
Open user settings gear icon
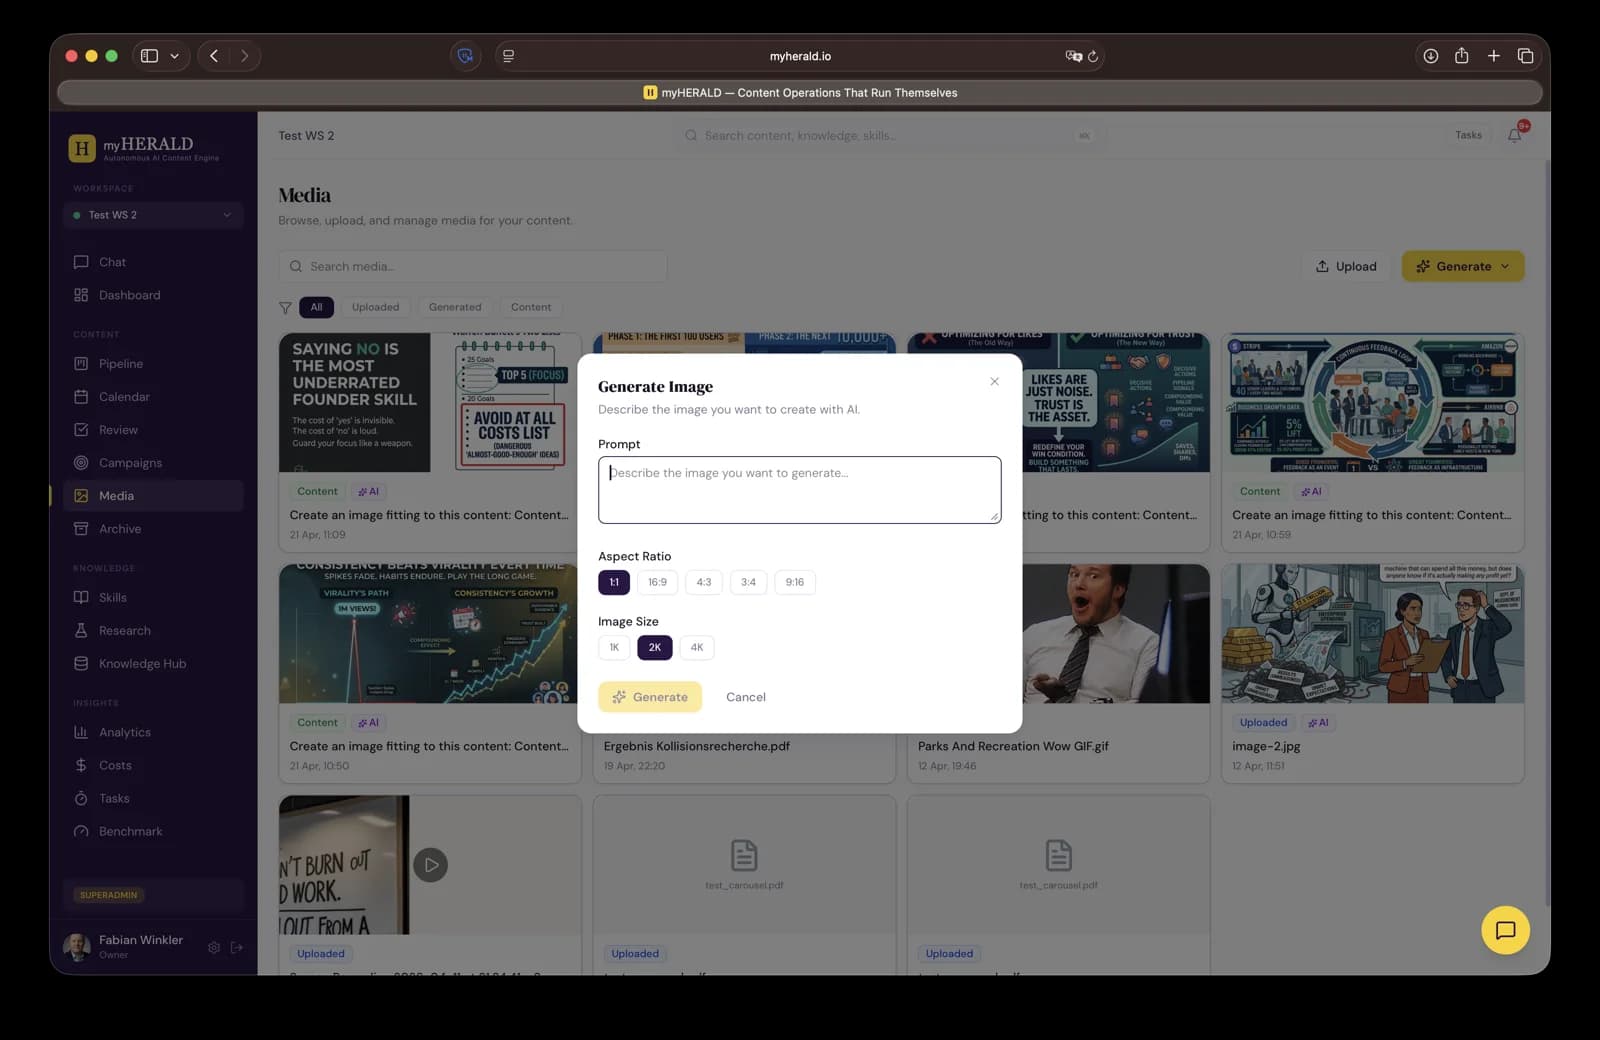click(x=214, y=947)
